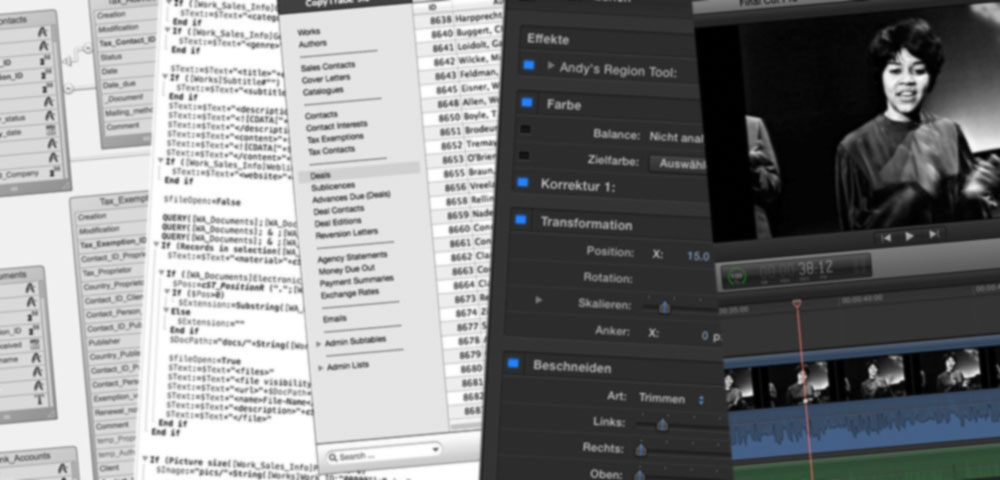The height and width of the screenshot is (480, 1000).
Task: Select the Deals sidebar entry
Action: [359, 173]
